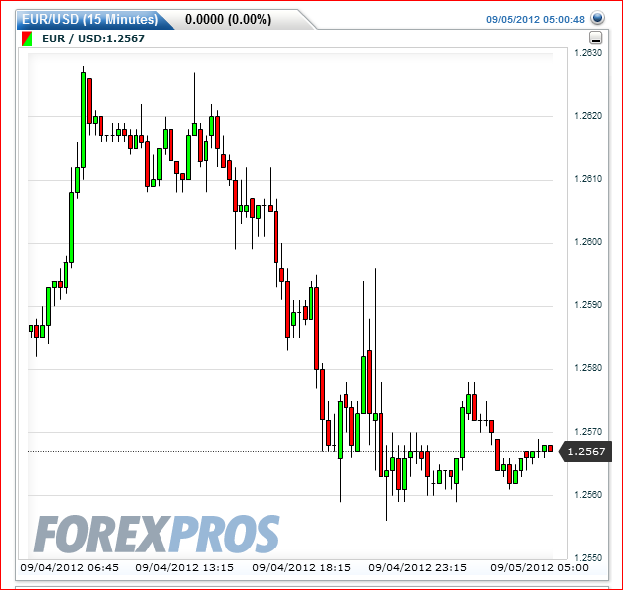The image size is (623, 590).
Task: Click the 1.2620 price axis label
Action: [588, 116]
